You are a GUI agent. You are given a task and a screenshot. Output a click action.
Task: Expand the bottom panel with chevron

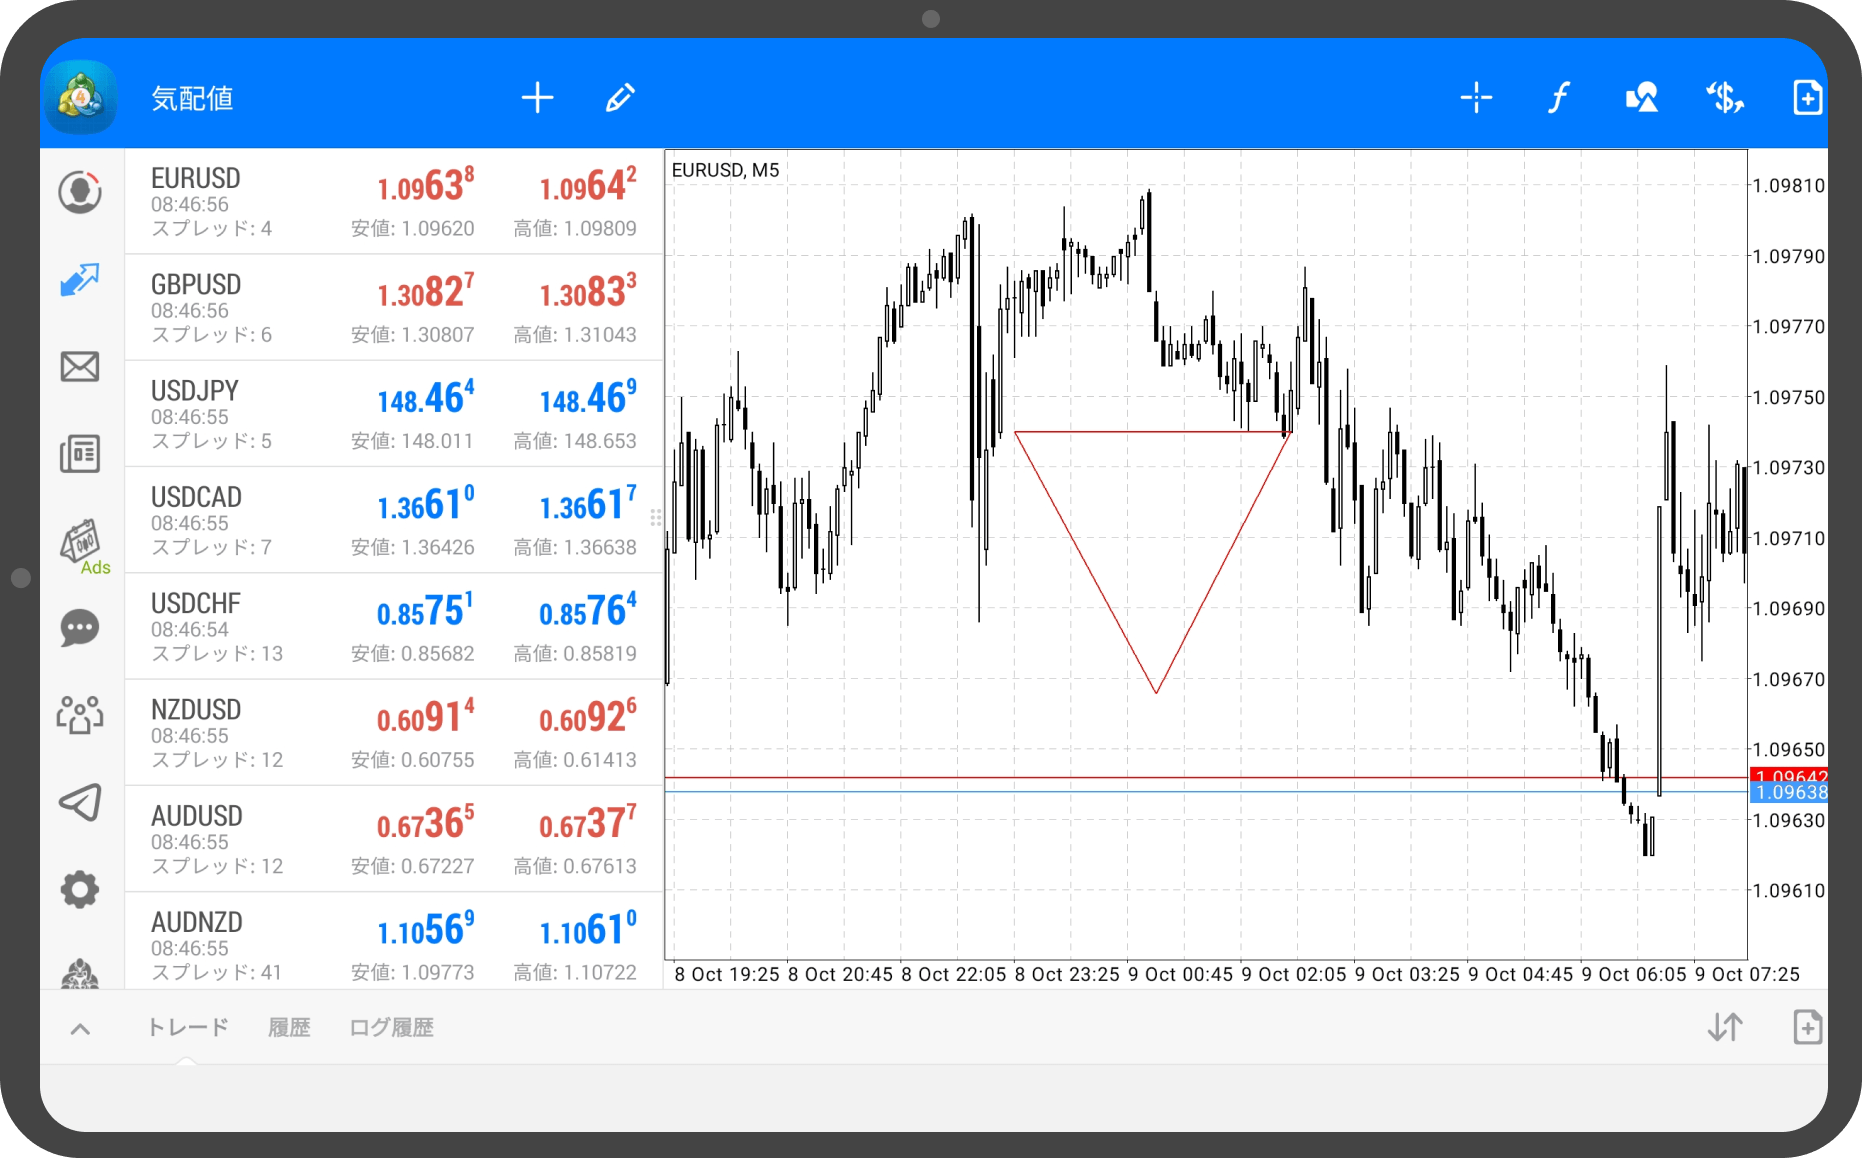pos(81,1029)
